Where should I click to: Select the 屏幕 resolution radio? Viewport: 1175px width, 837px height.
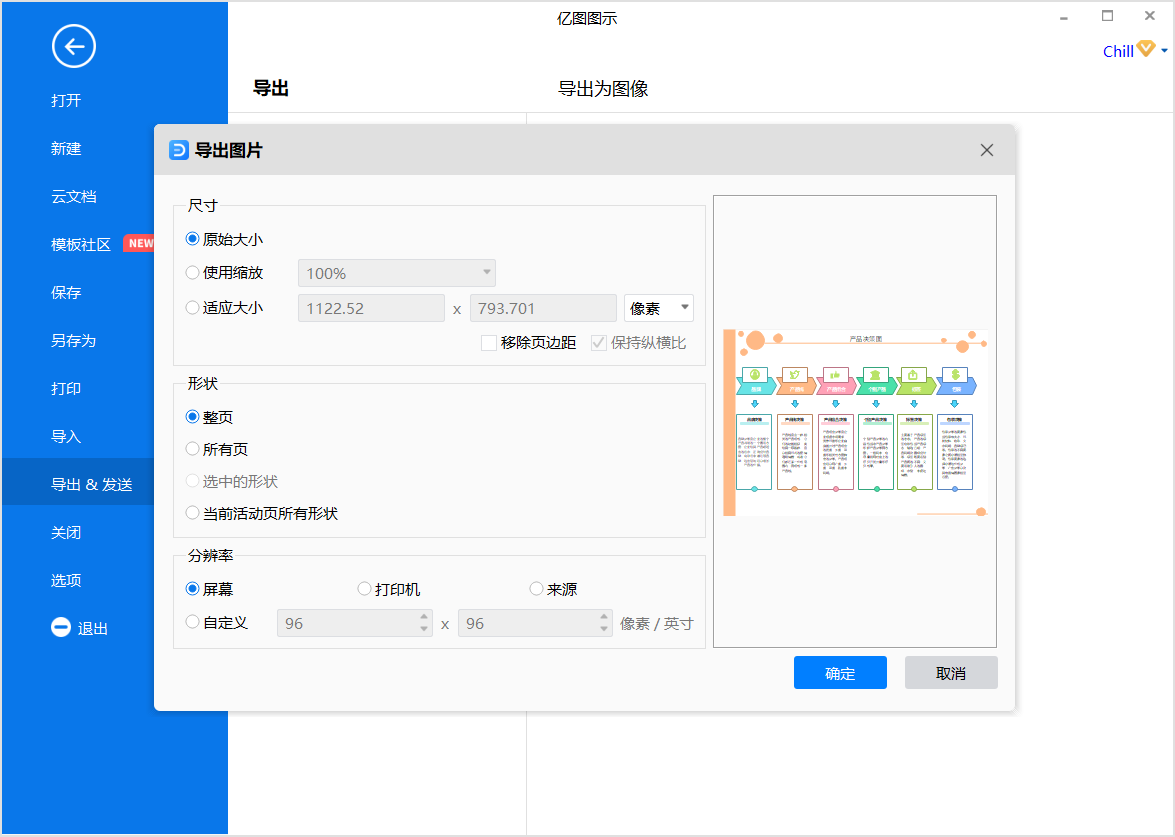tap(193, 589)
